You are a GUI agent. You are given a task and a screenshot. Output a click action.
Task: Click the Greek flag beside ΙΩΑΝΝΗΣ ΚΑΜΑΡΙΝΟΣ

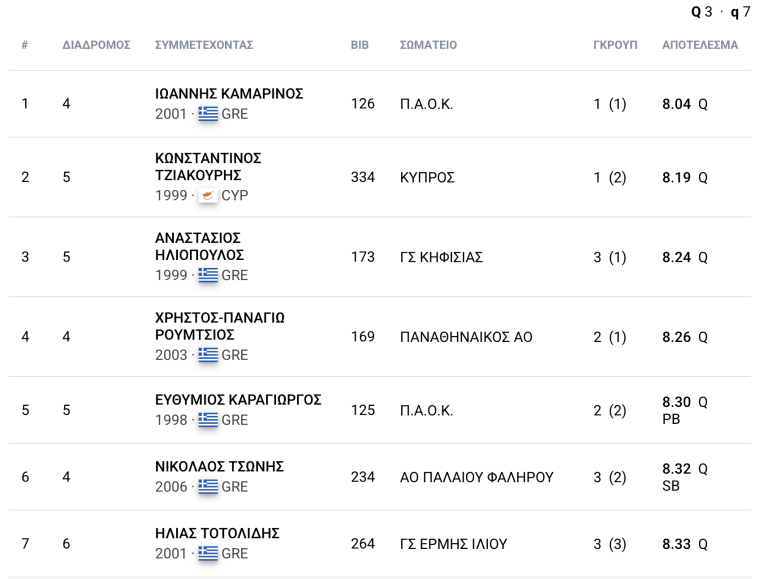point(208,114)
